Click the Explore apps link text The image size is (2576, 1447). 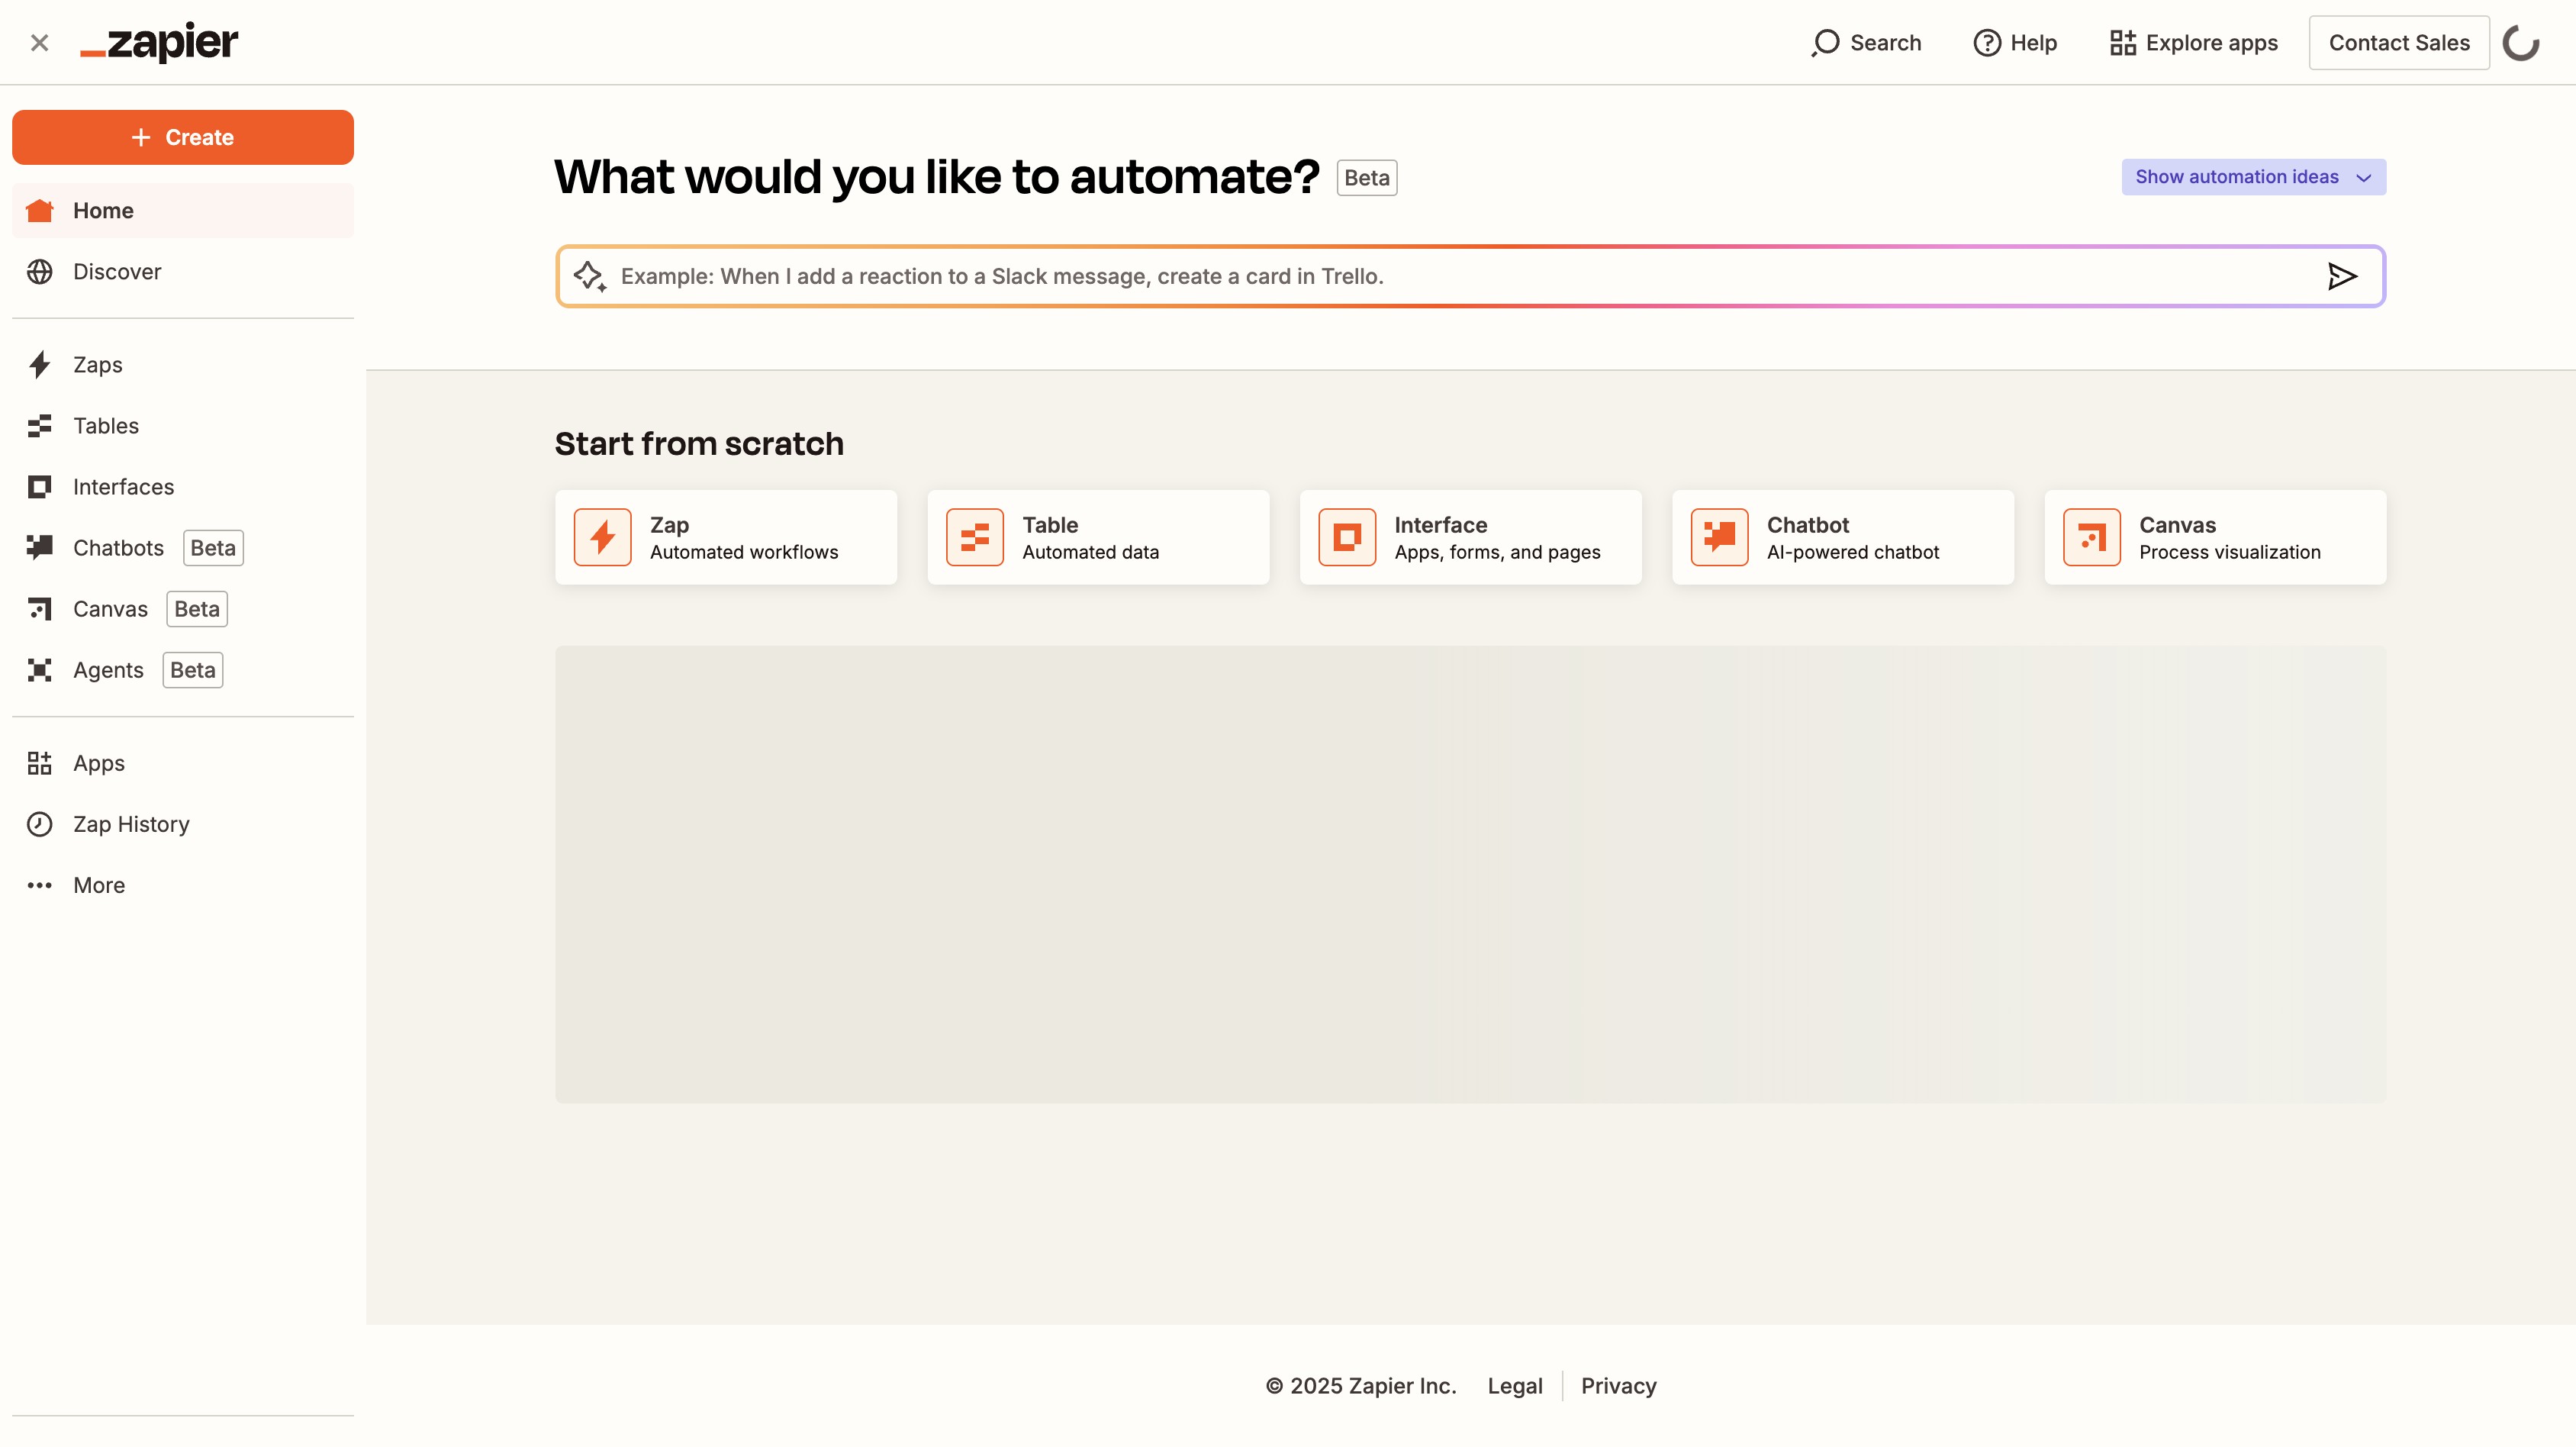[x=2211, y=42]
